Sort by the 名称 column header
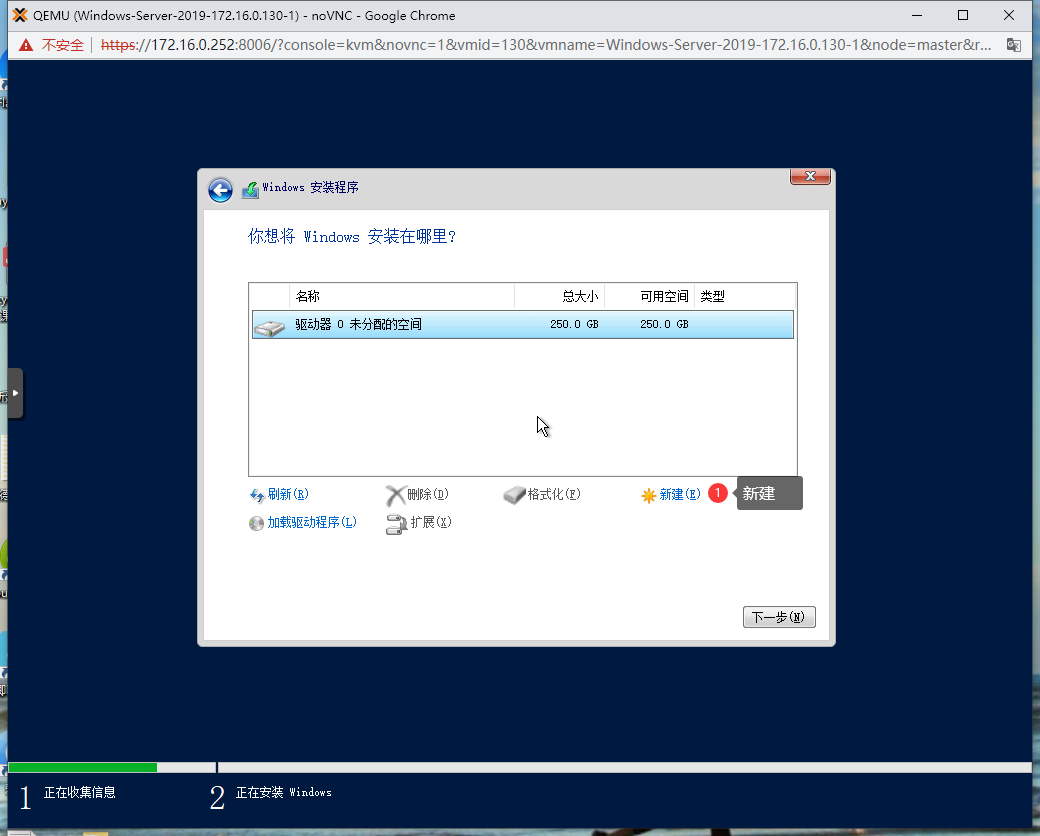1040x836 pixels. click(x=402, y=297)
